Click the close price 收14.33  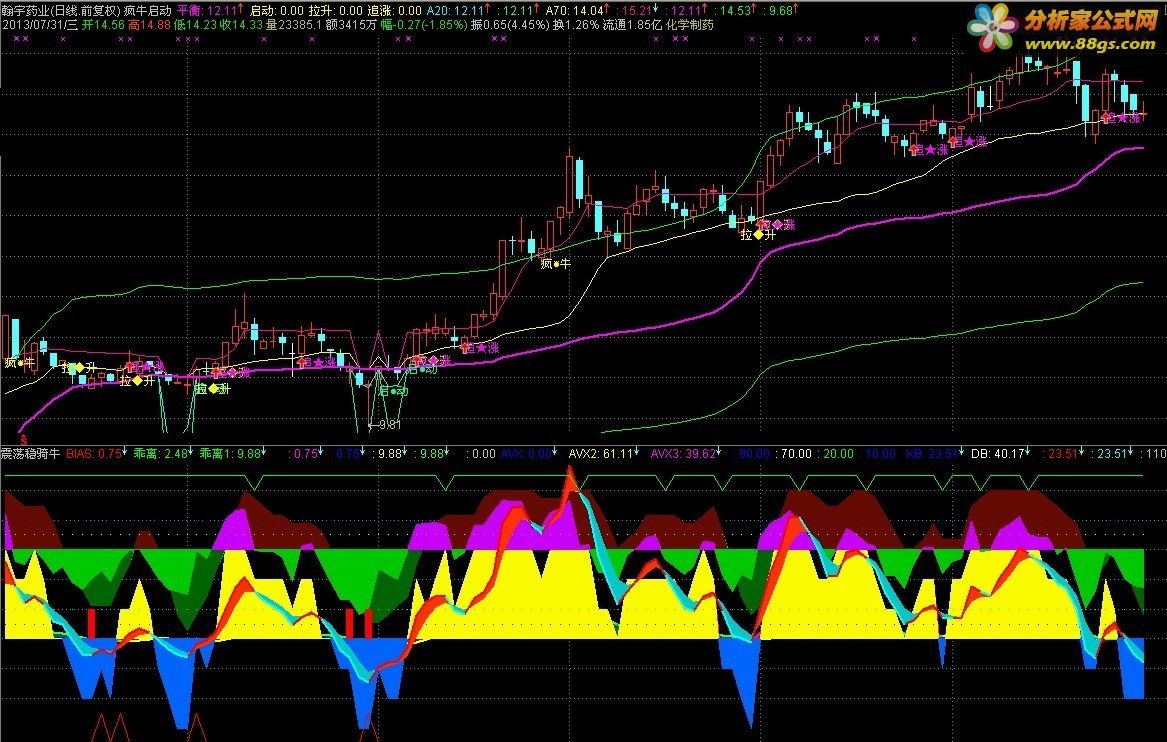point(241,25)
